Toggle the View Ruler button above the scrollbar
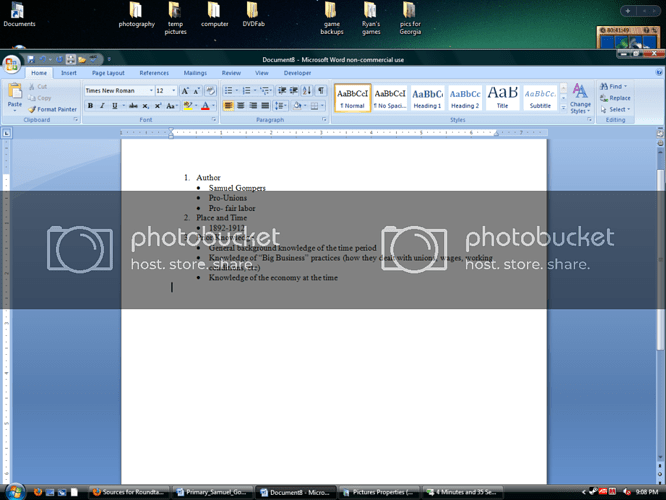Image resolution: width=666 pixels, height=500 pixels. point(660,134)
